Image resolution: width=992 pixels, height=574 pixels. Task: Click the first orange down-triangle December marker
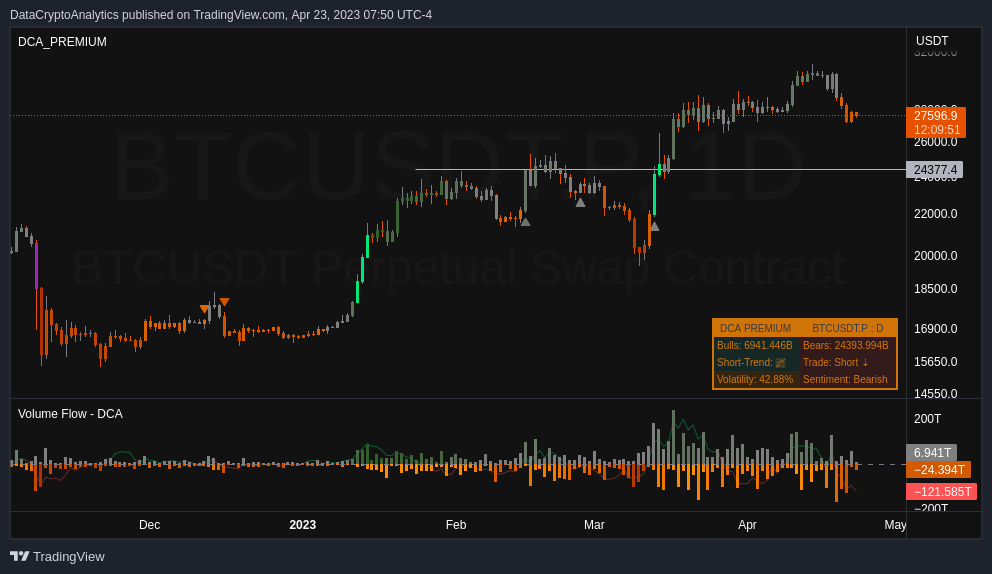(204, 309)
